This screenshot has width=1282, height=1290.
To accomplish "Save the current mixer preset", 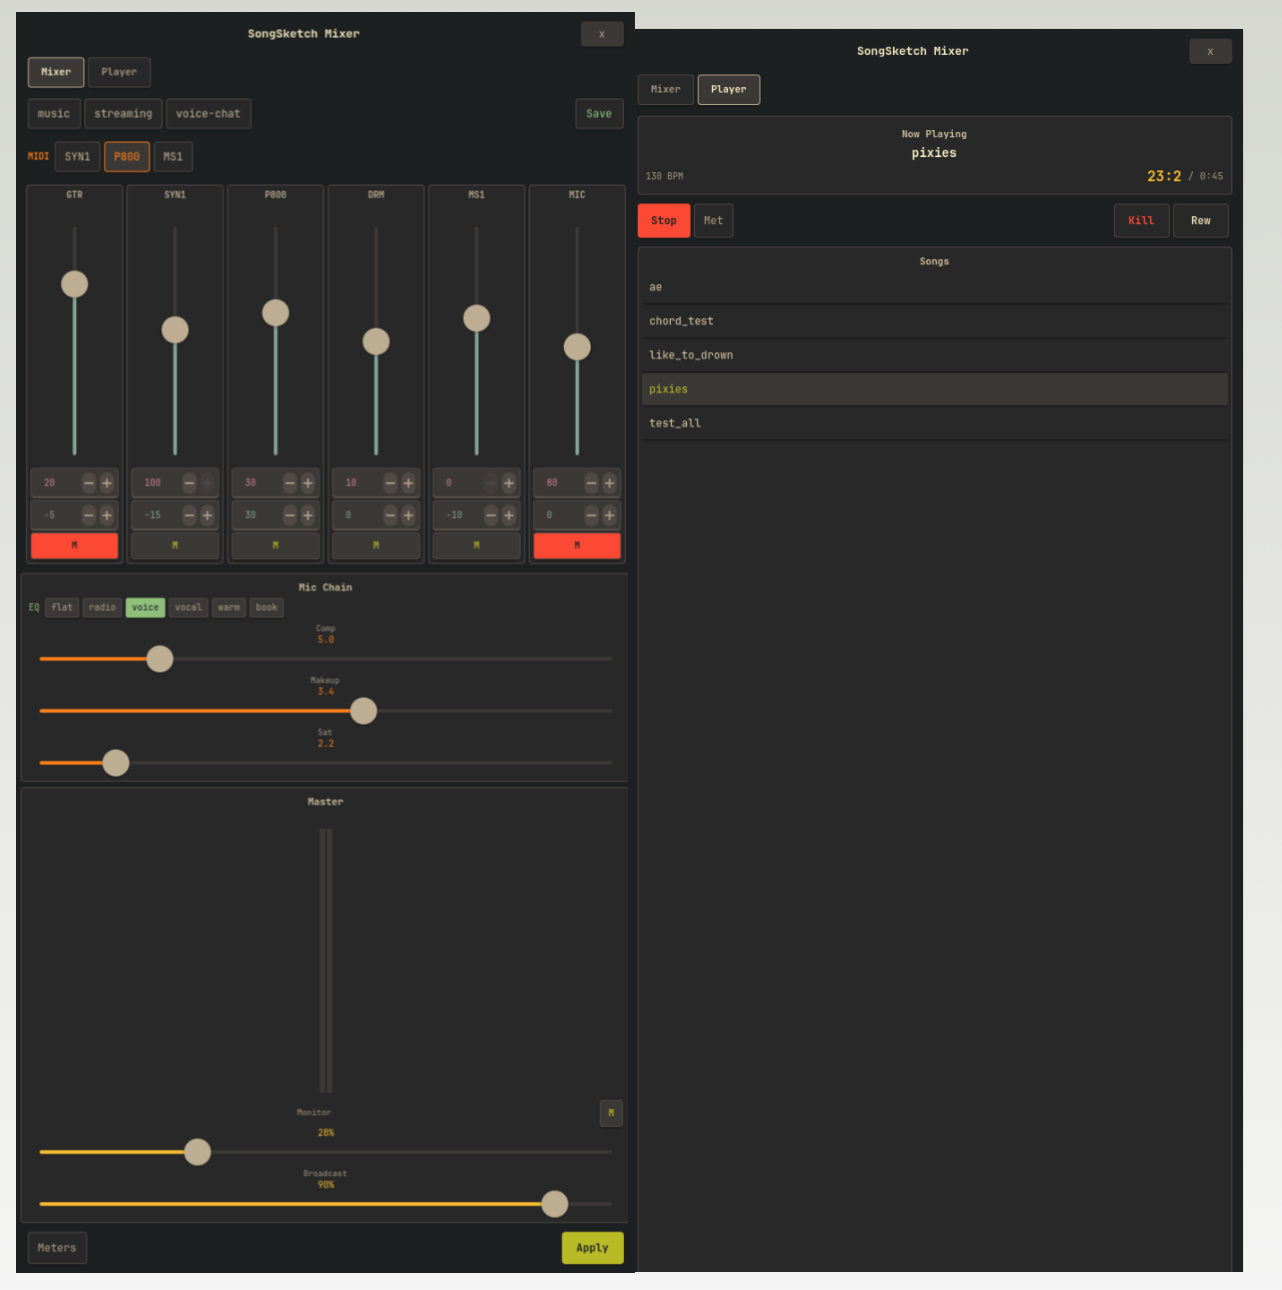I will click(x=599, y=114).
